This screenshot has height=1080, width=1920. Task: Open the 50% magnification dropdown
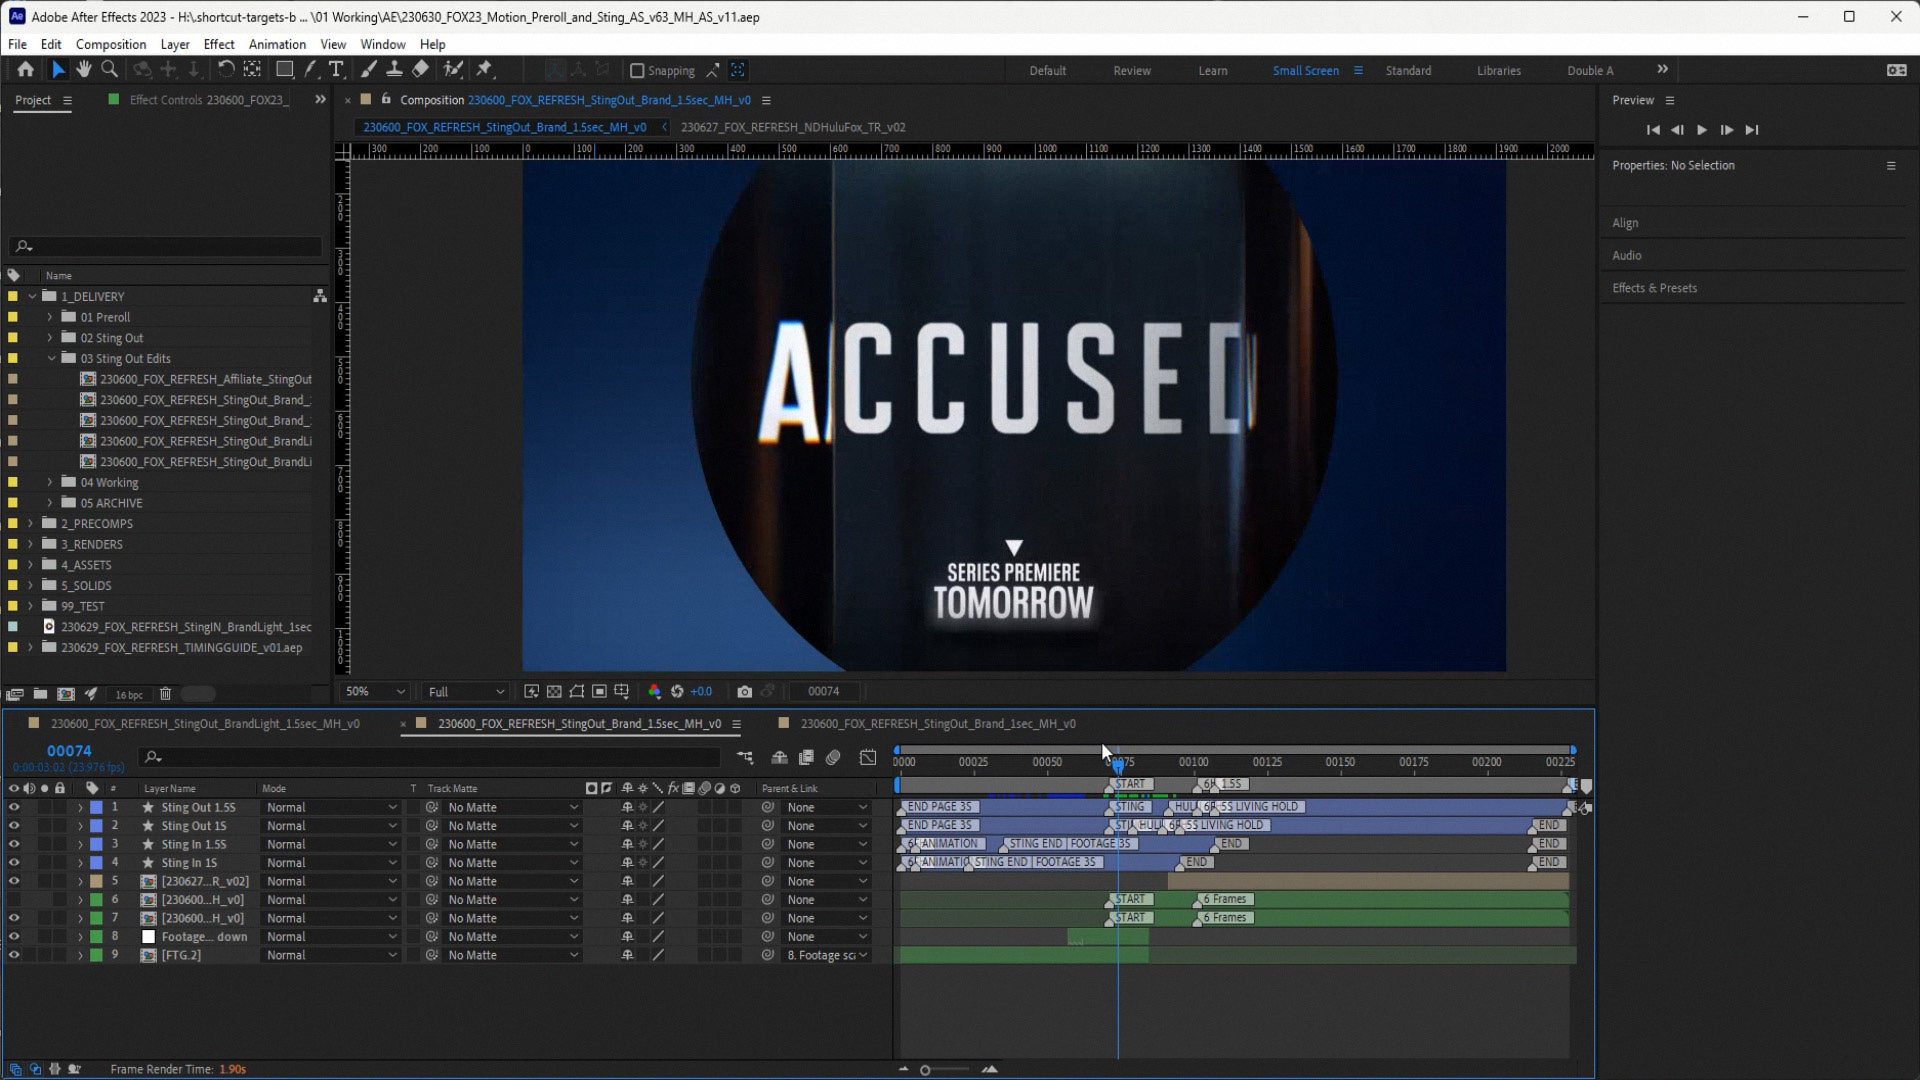[375, 691]
